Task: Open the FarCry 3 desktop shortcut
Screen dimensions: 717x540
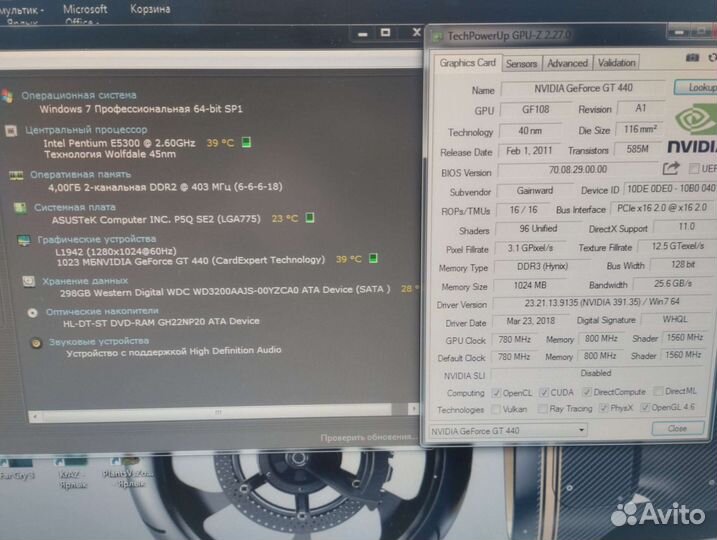Action: [17, 467]
